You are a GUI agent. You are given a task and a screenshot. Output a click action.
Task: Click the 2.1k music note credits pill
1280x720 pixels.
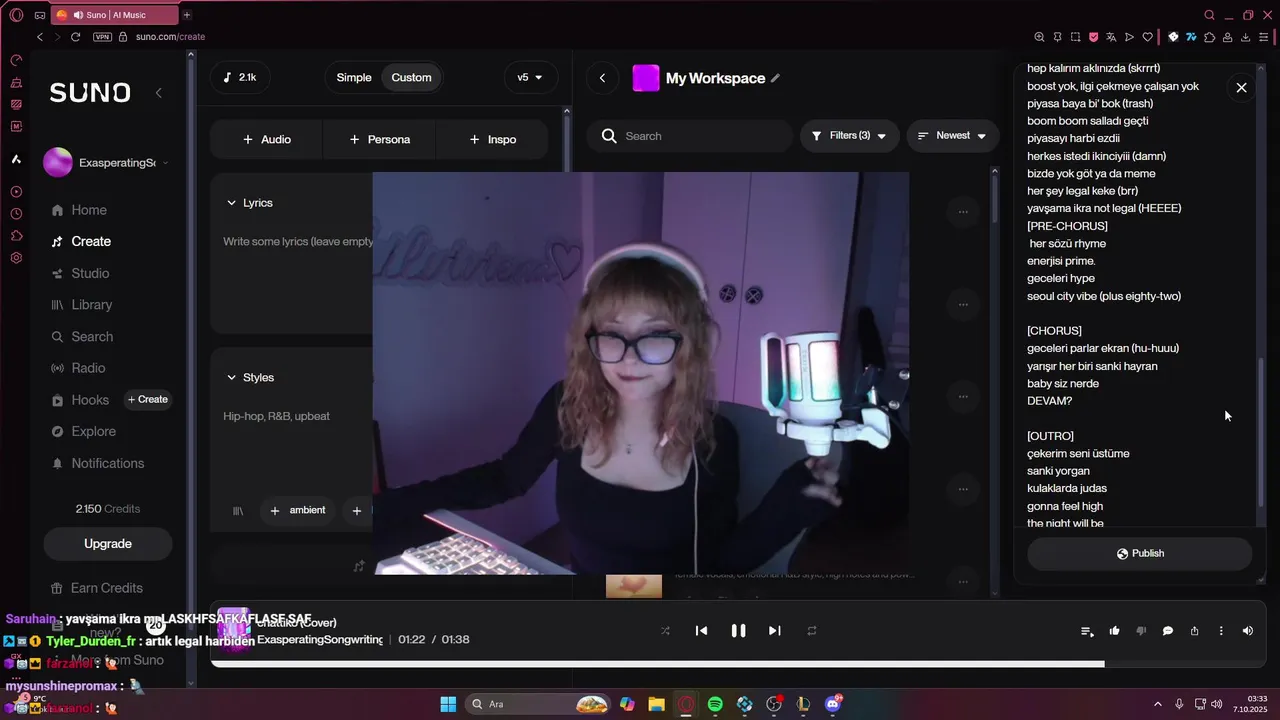(240, 77)
